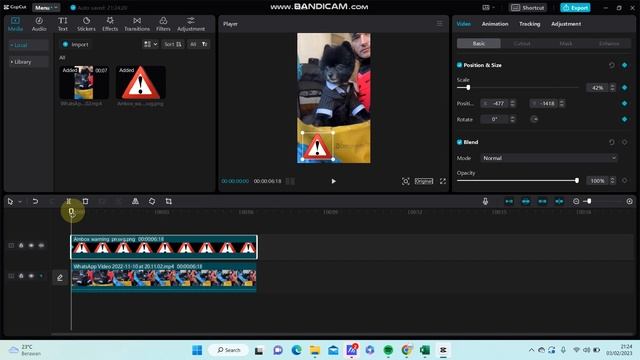Reset Blend settings
Screen dimensions: 640x360
click(x=611, y=142)
